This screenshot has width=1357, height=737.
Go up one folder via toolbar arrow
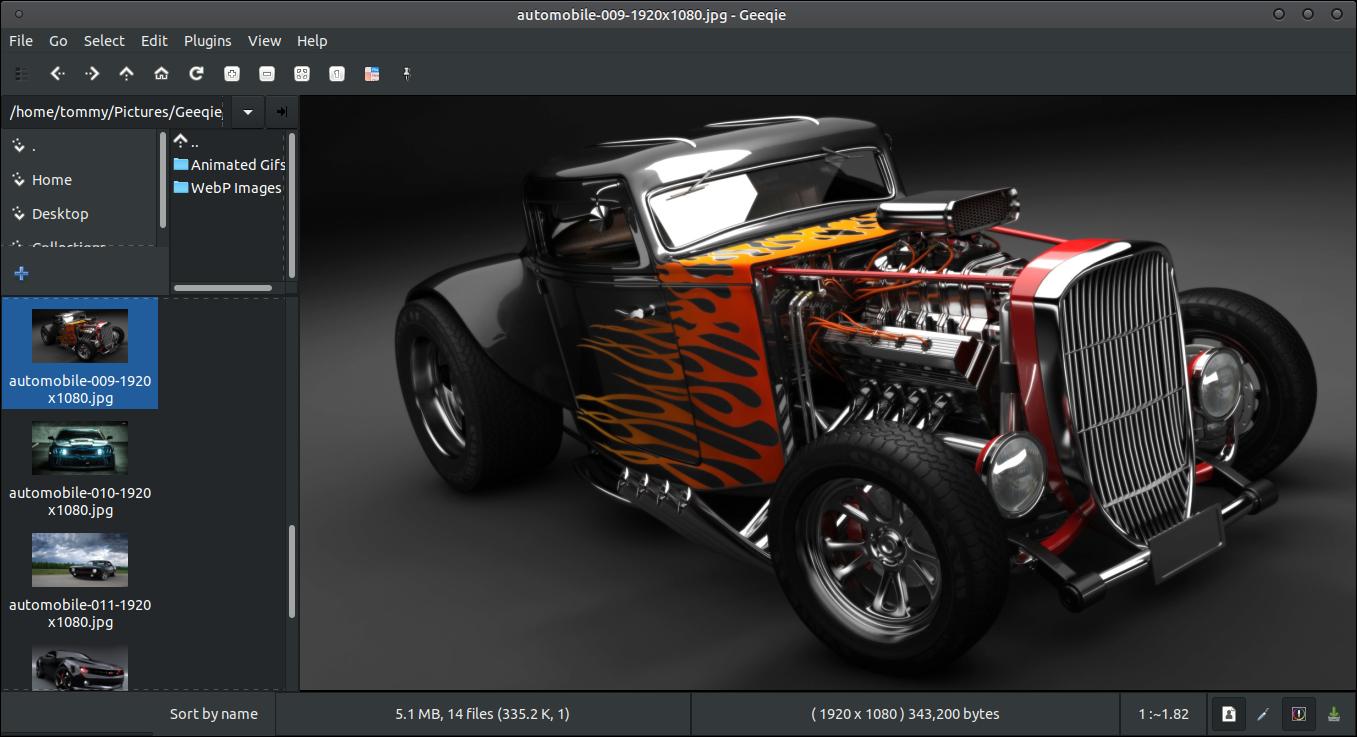tap(126, 73)
